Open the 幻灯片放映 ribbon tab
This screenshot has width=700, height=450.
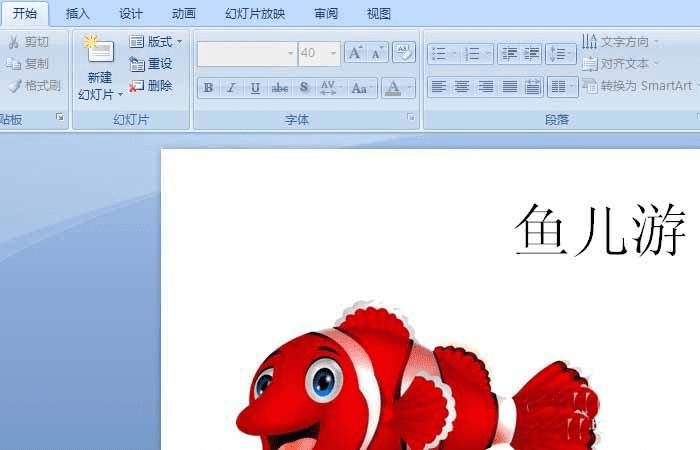pos(255,14)
